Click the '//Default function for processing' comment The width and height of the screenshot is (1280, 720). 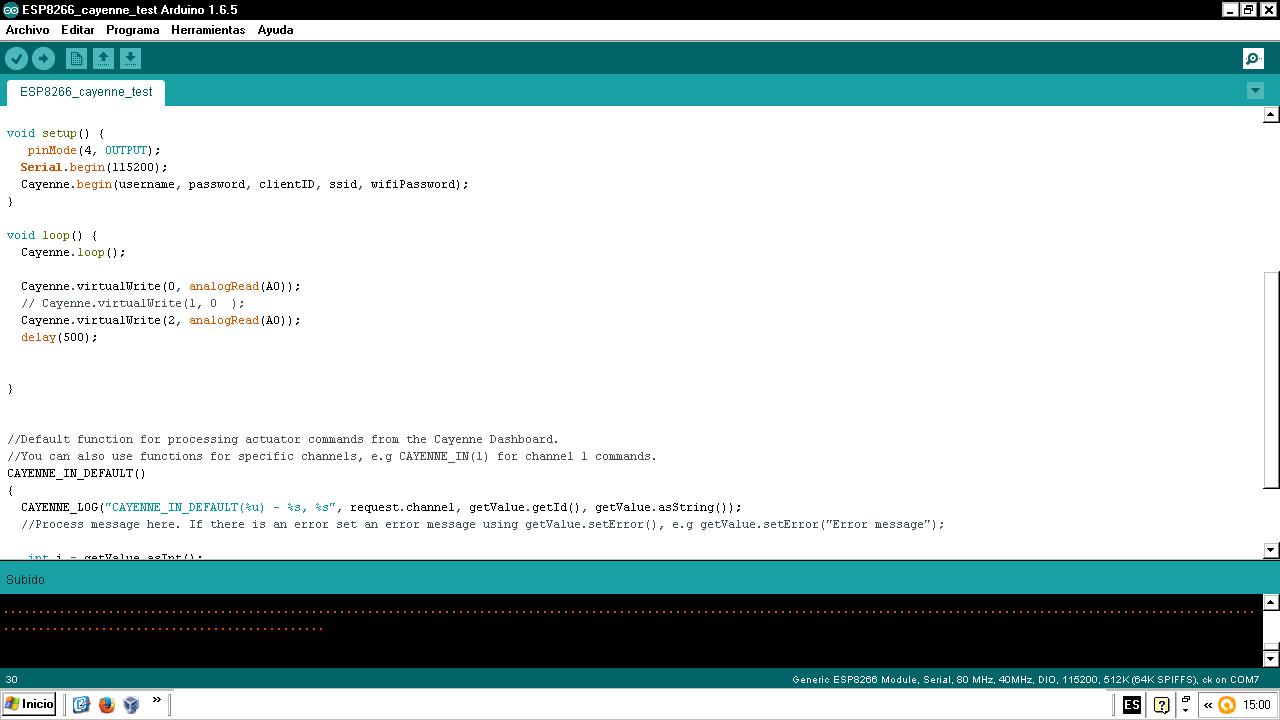283,439
